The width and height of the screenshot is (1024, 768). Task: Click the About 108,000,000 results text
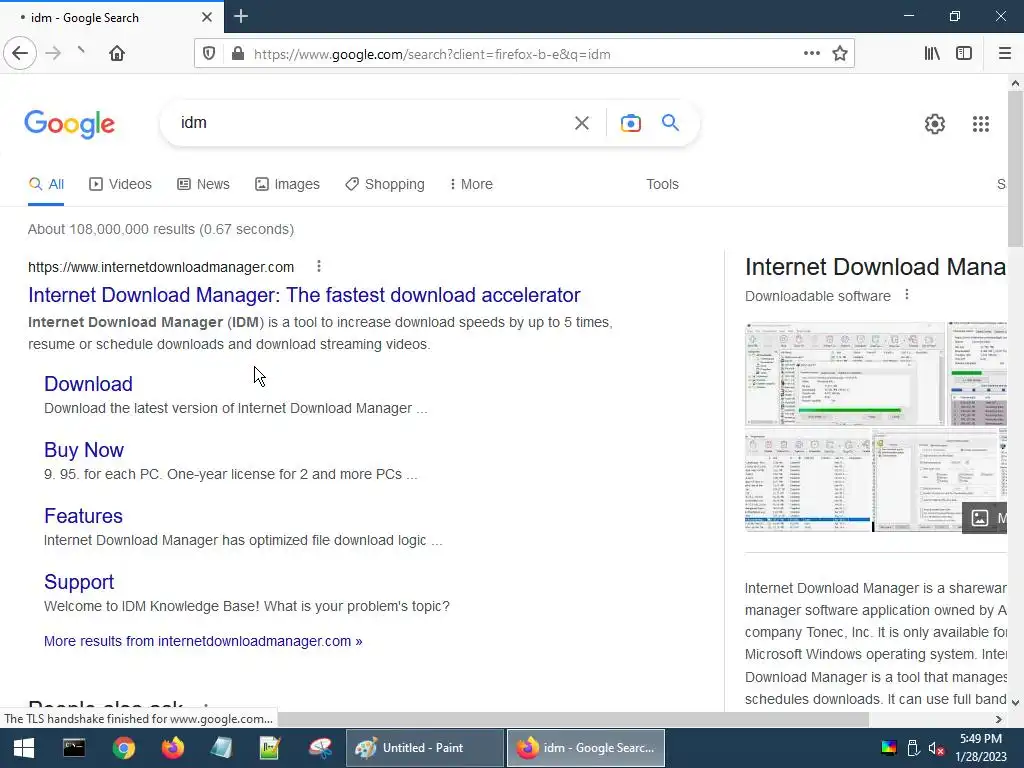pos(161,229)
